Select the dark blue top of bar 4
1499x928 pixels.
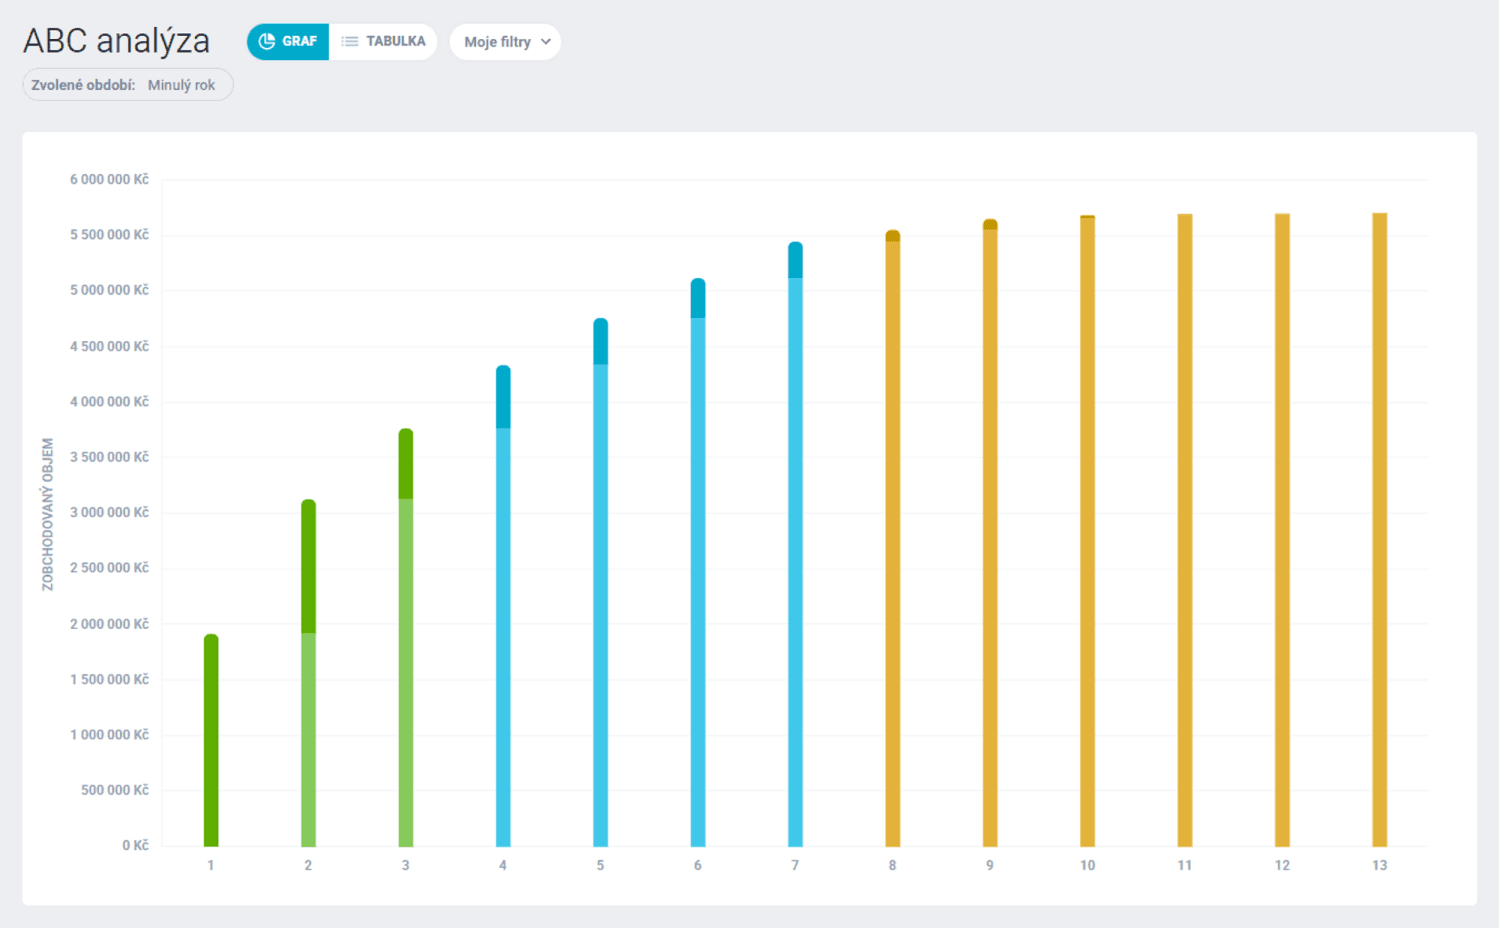[x=503, y=397]
